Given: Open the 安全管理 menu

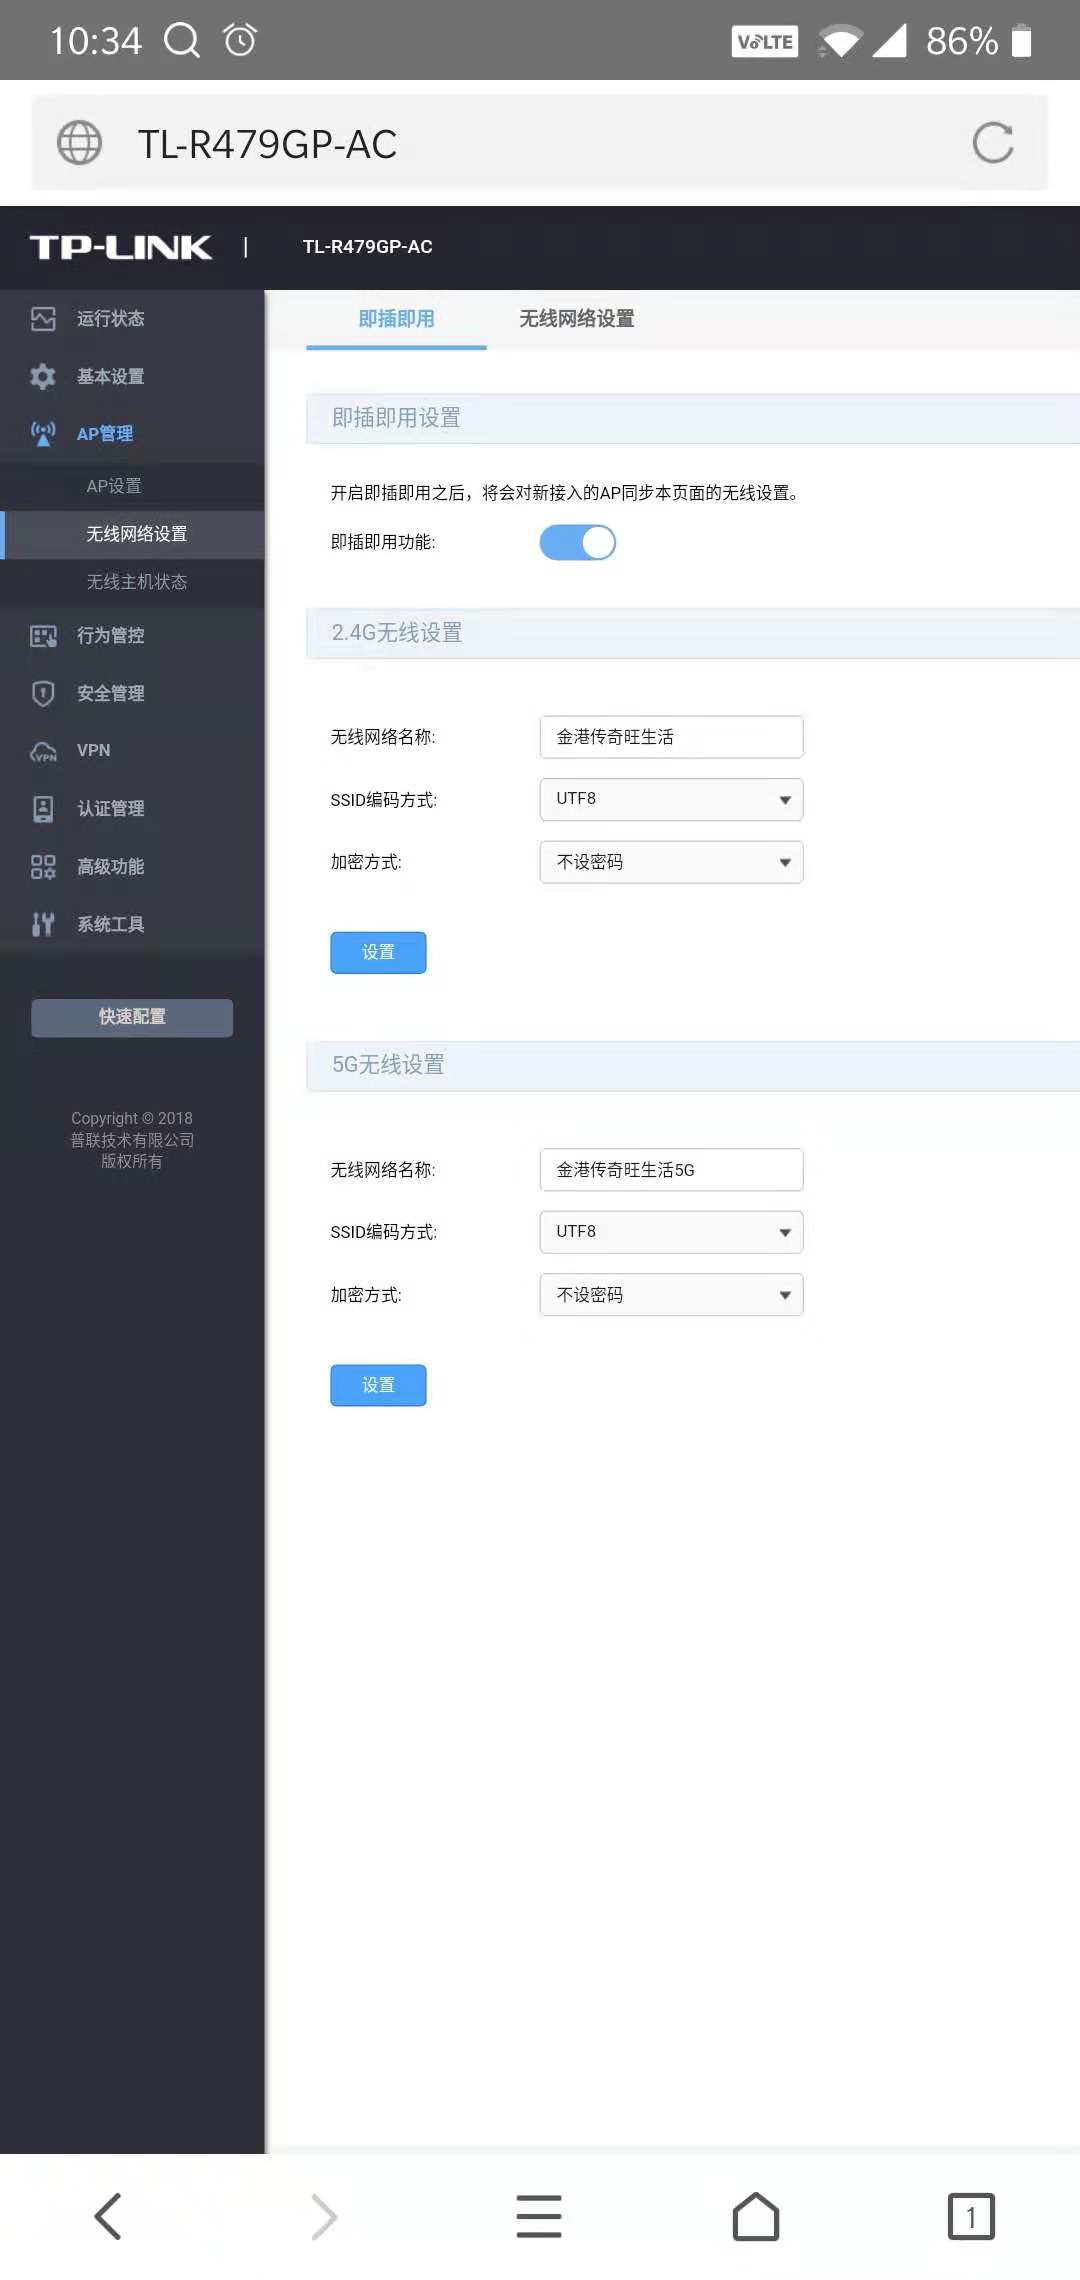Looking at the screenshot, I should click(132, 693).
